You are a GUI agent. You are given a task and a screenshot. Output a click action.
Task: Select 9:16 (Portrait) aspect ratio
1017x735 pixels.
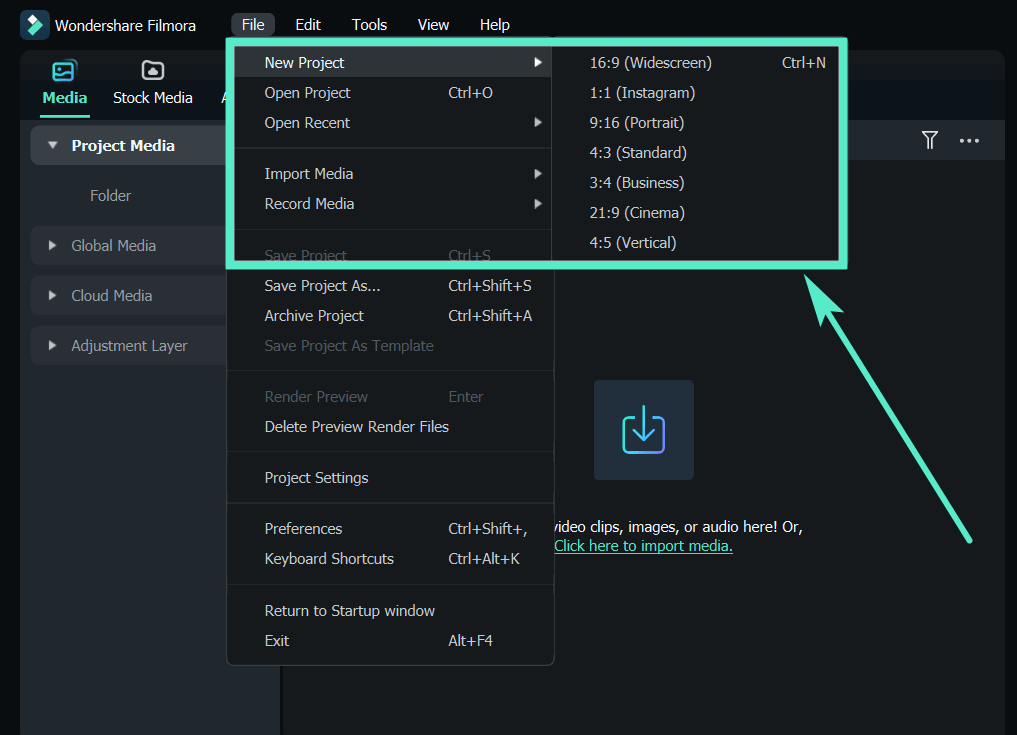coord(695,123)
